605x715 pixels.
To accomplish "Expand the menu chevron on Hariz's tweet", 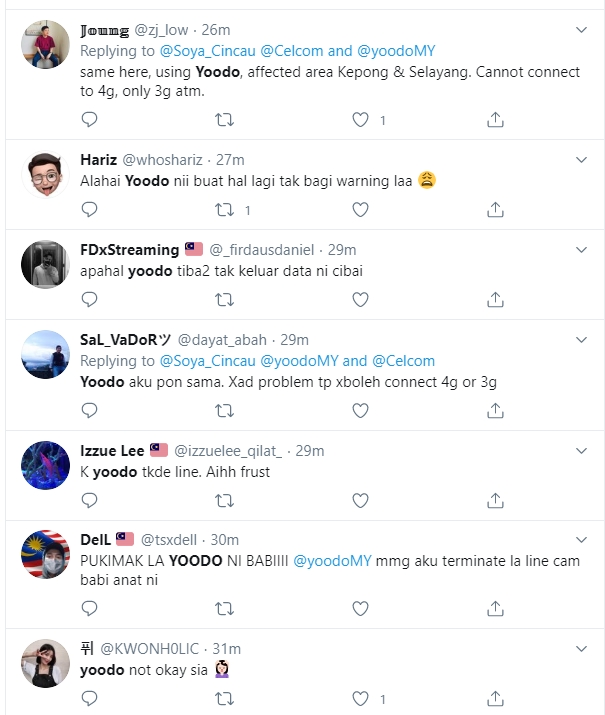I will click(x=581, y=160).
